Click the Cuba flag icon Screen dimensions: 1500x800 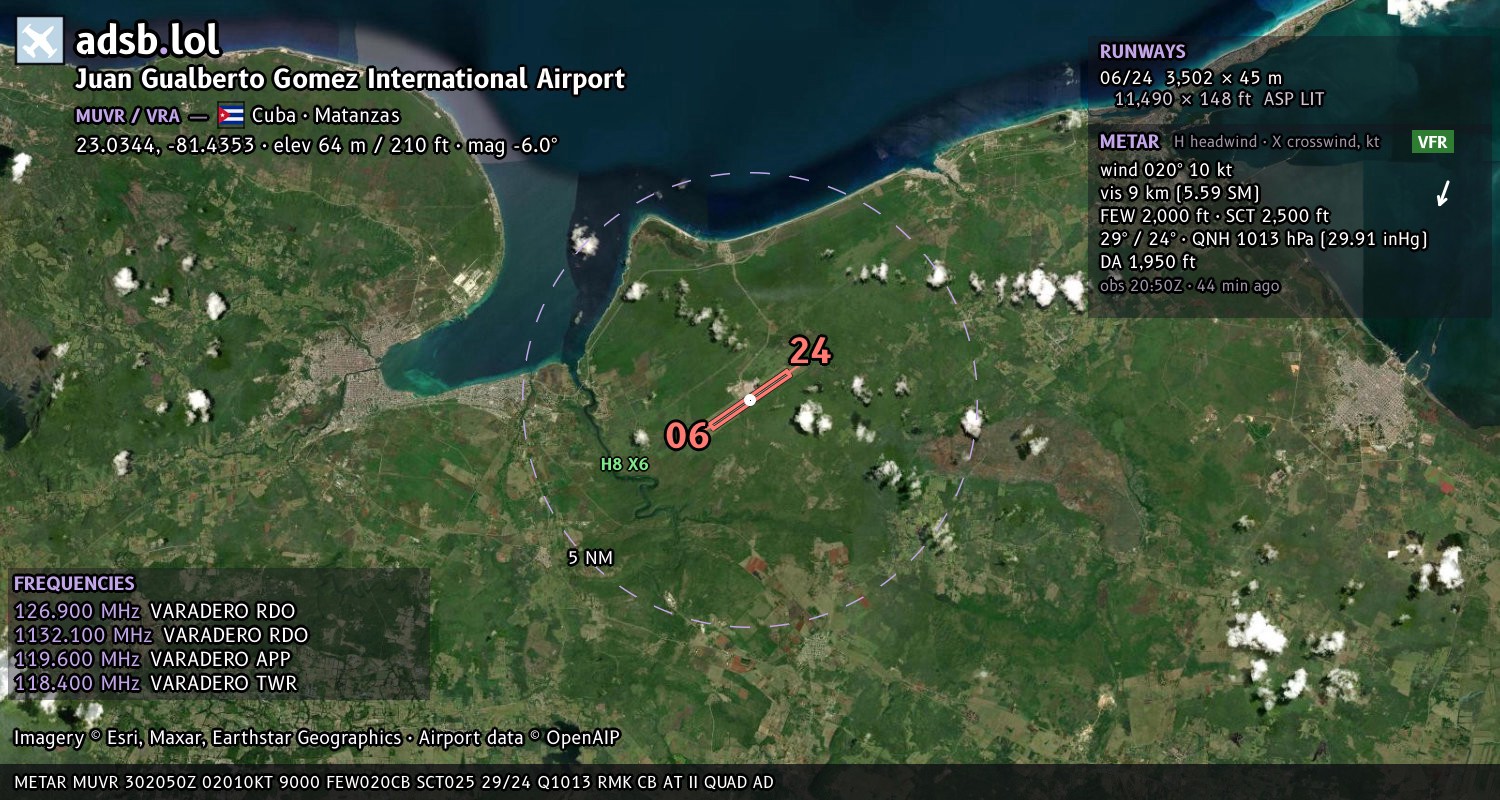pyautogui.click(x=231, y=114)
